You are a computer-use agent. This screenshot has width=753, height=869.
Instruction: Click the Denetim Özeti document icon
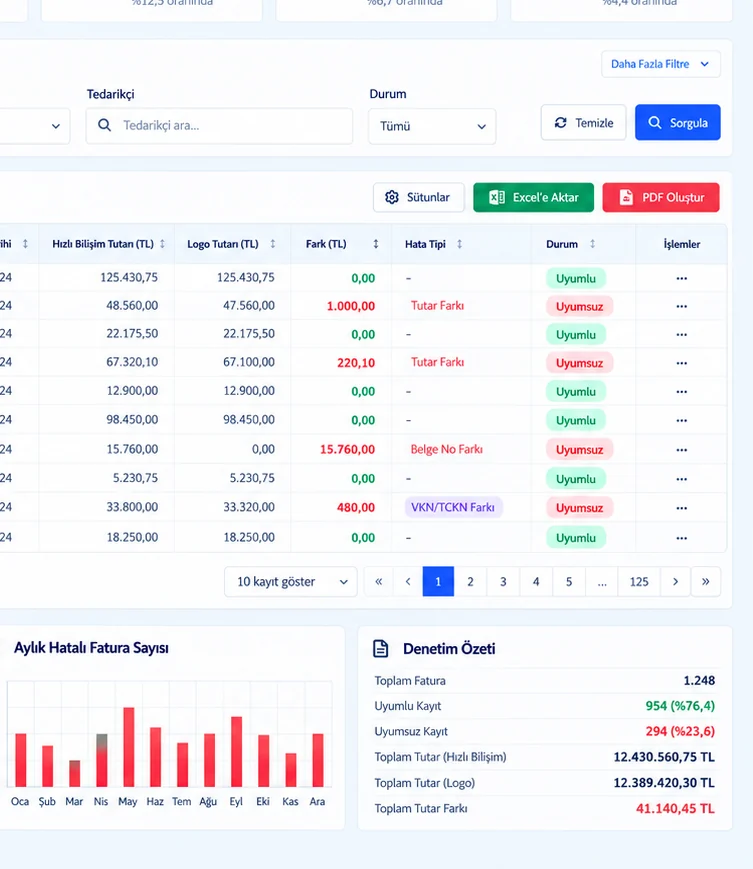[381, 648]
